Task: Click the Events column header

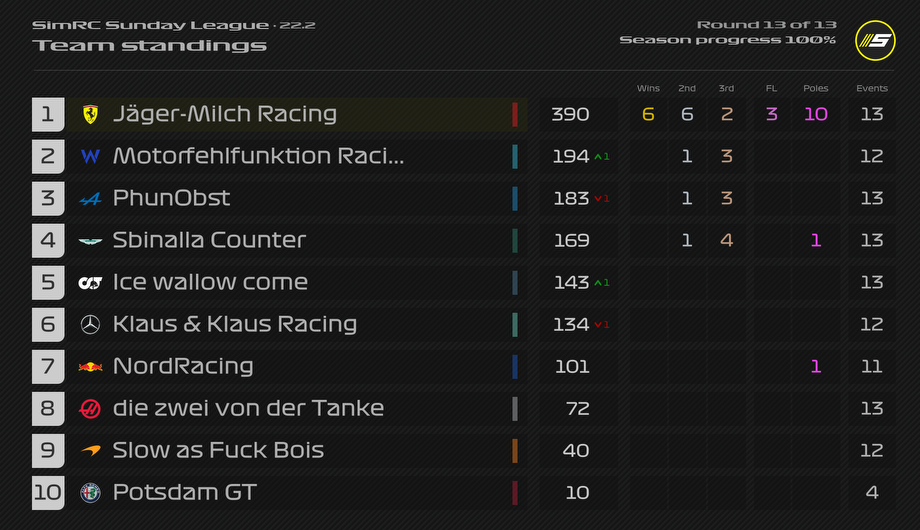Action: click(x=872, y=89)
